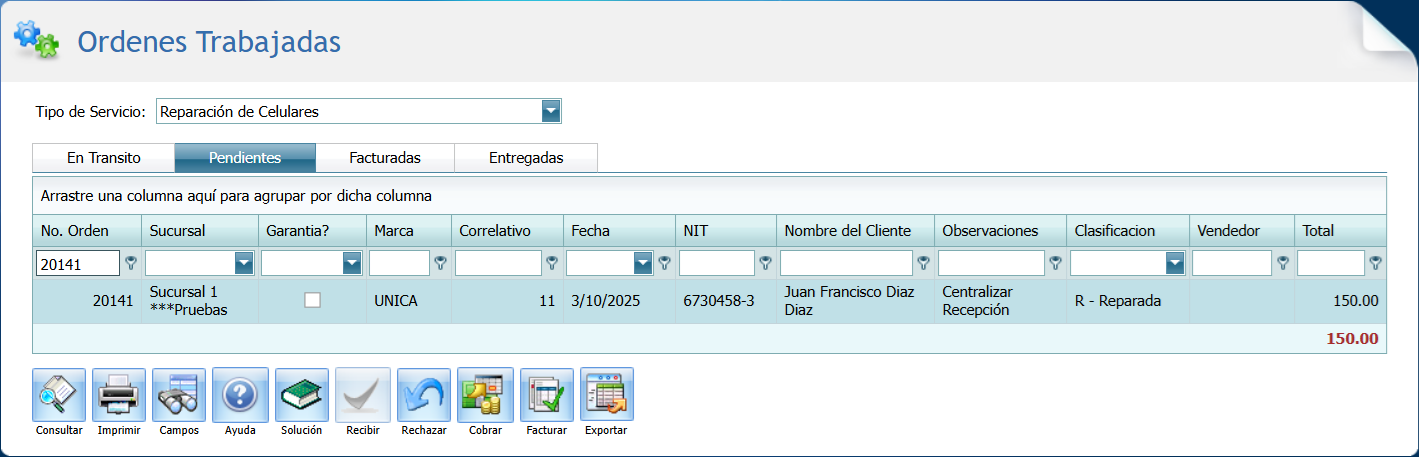Click the Solución book icon
The width and height of the screenshot is (1419, 457).
point(302,395)
